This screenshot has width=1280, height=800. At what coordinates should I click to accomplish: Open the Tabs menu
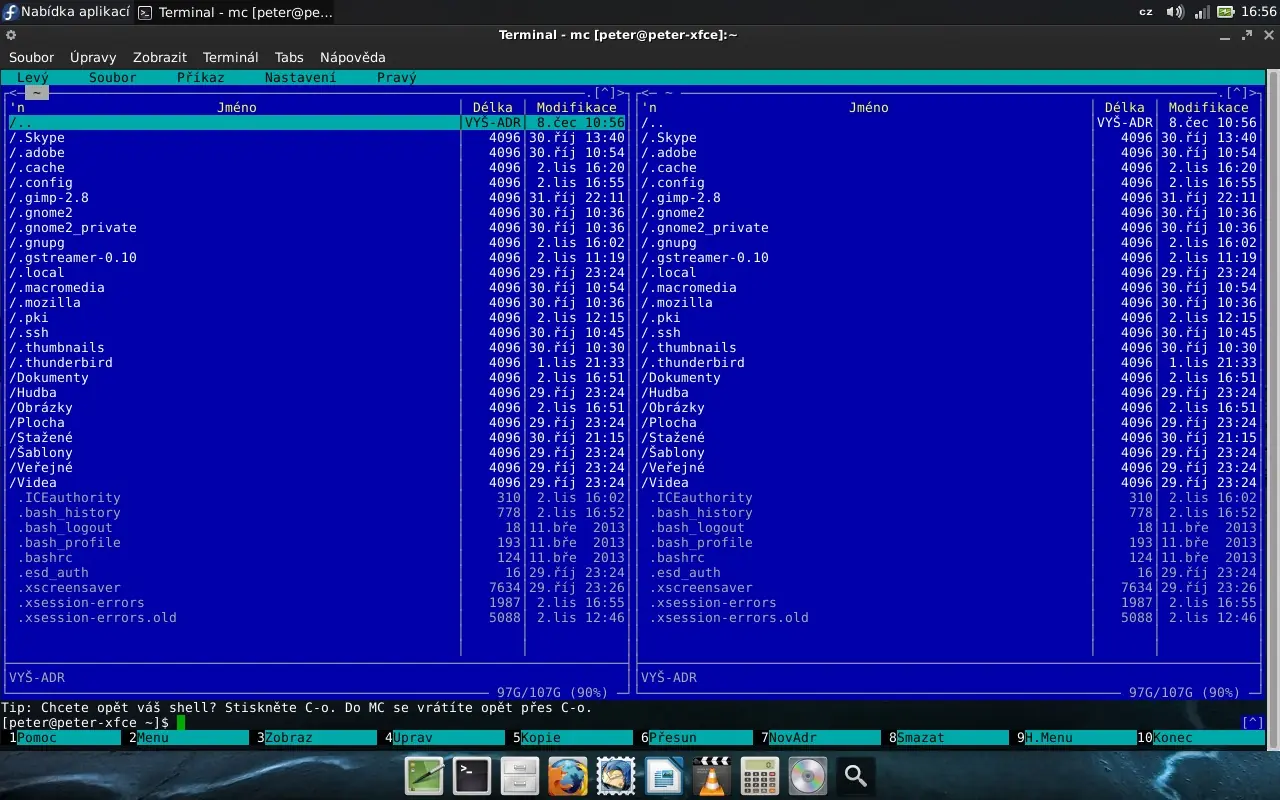point(289,57)
